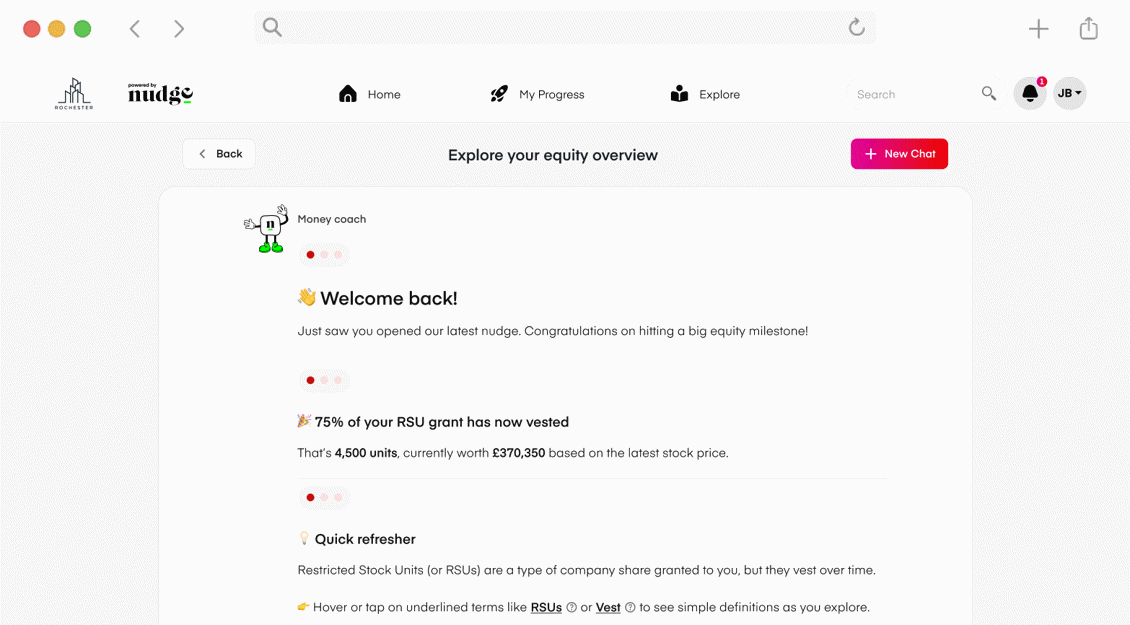Click the nudge logo in the header

pyautogui.click(x=158, y=95)
